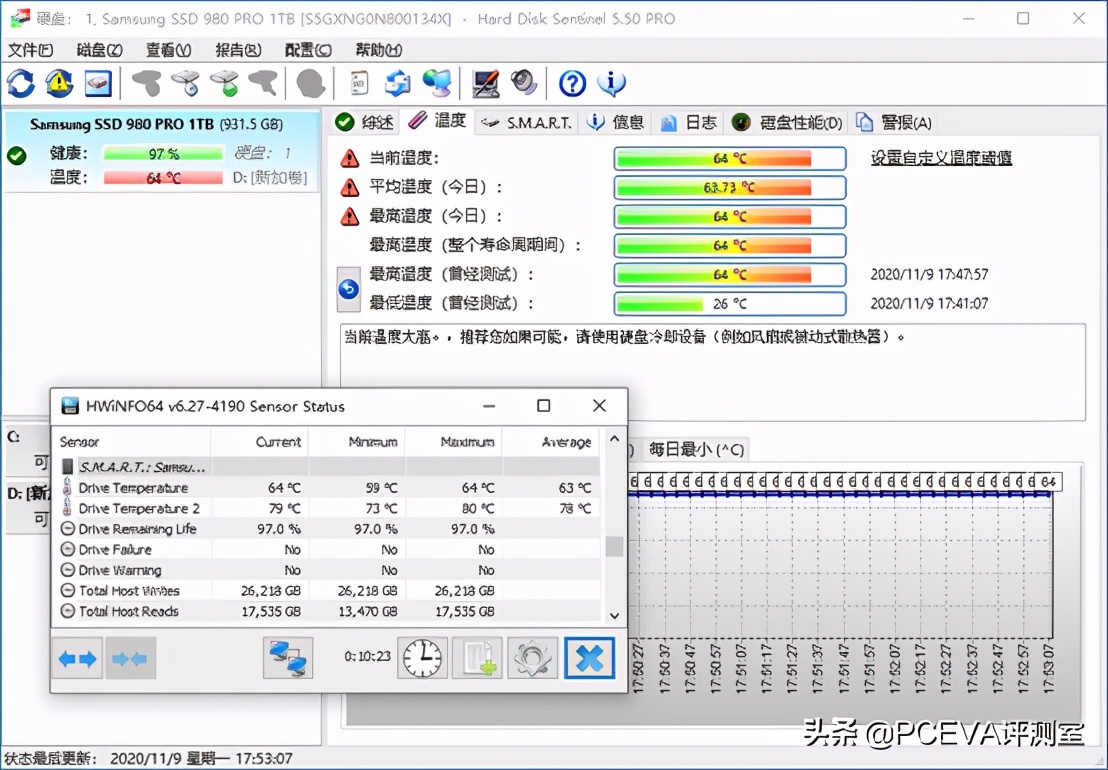Collapse the Drive Remaining Life sensor entry
This screenshot has height=770, width=1108.
coord(67,529)
